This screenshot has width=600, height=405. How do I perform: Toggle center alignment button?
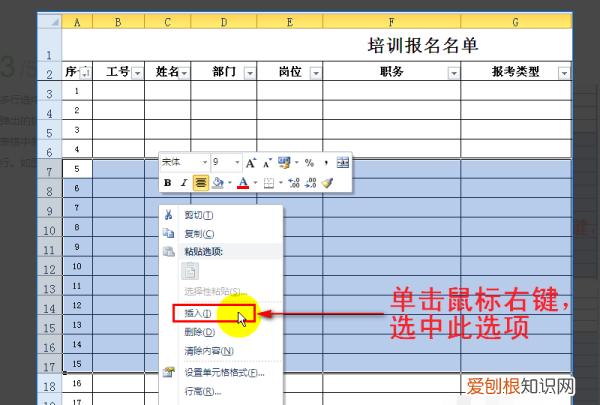pyautogui.click(x=201, y=183)
